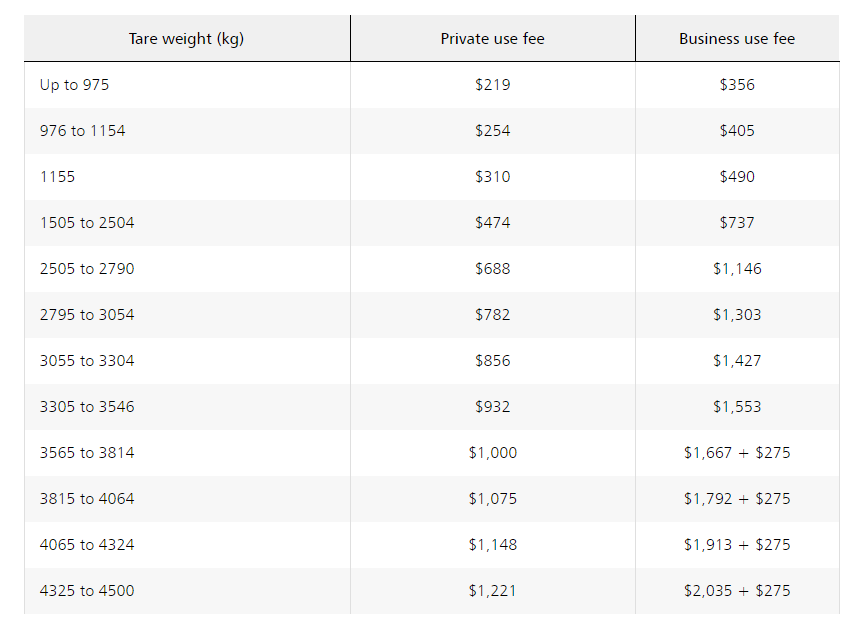Click the $932 private use fee
Image resolution: width=846 pixels, height=627 pixels.
click(492, 407)
